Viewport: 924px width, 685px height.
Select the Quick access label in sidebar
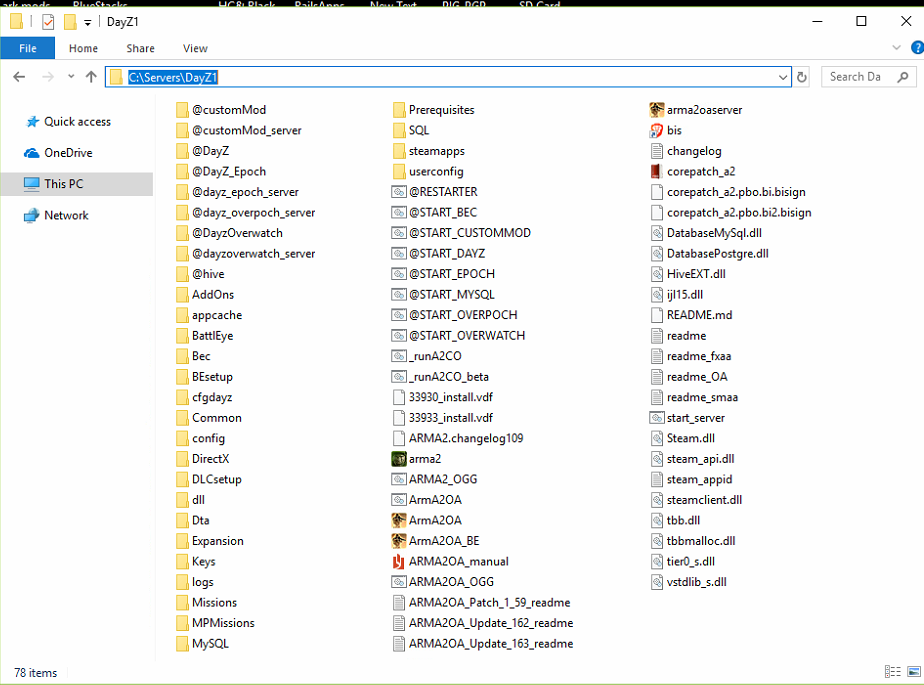click(x=77, y=121)
